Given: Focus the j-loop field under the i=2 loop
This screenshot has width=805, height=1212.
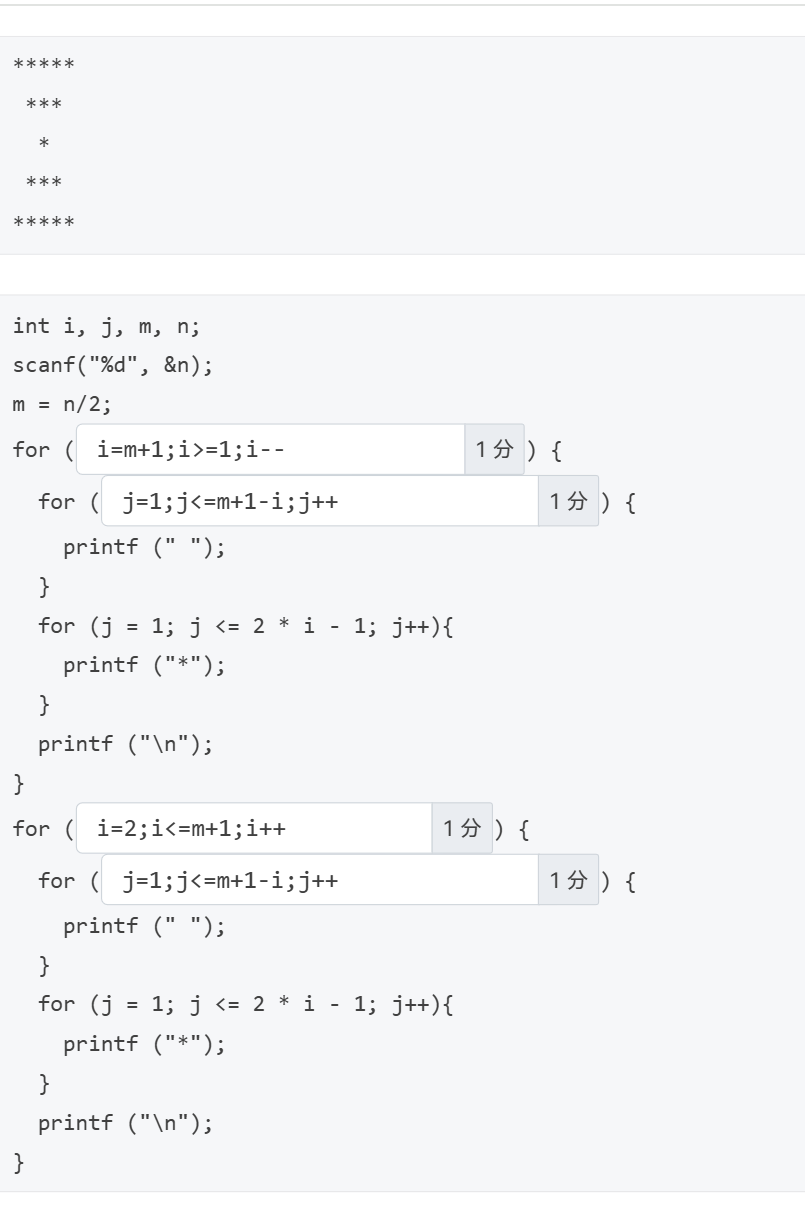Looking at the screenshot, I should coord(320,880).
